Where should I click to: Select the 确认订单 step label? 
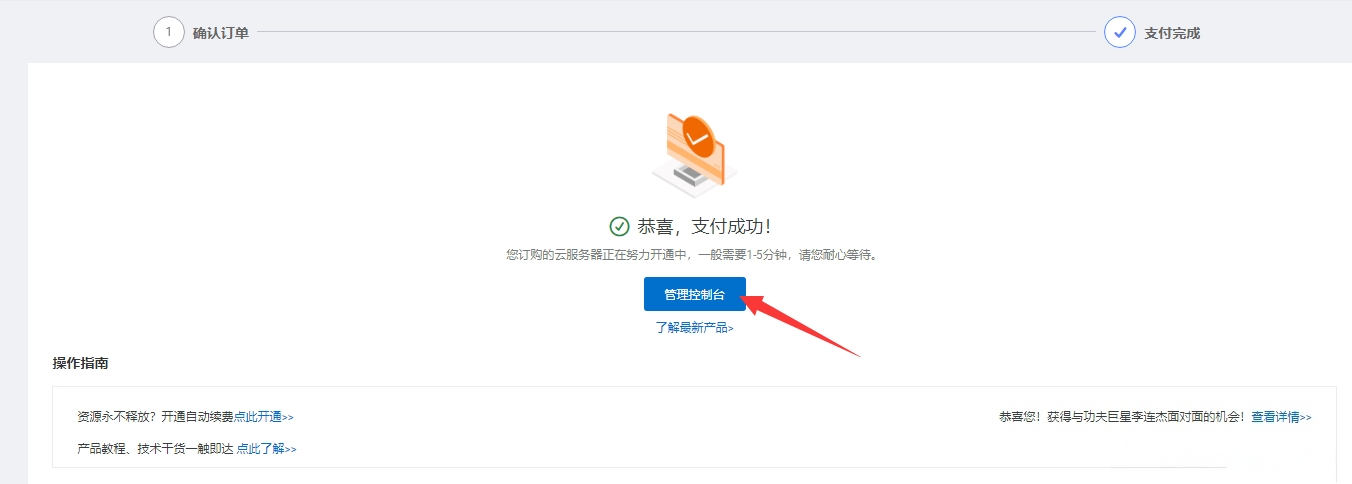[x=221, y=33]
